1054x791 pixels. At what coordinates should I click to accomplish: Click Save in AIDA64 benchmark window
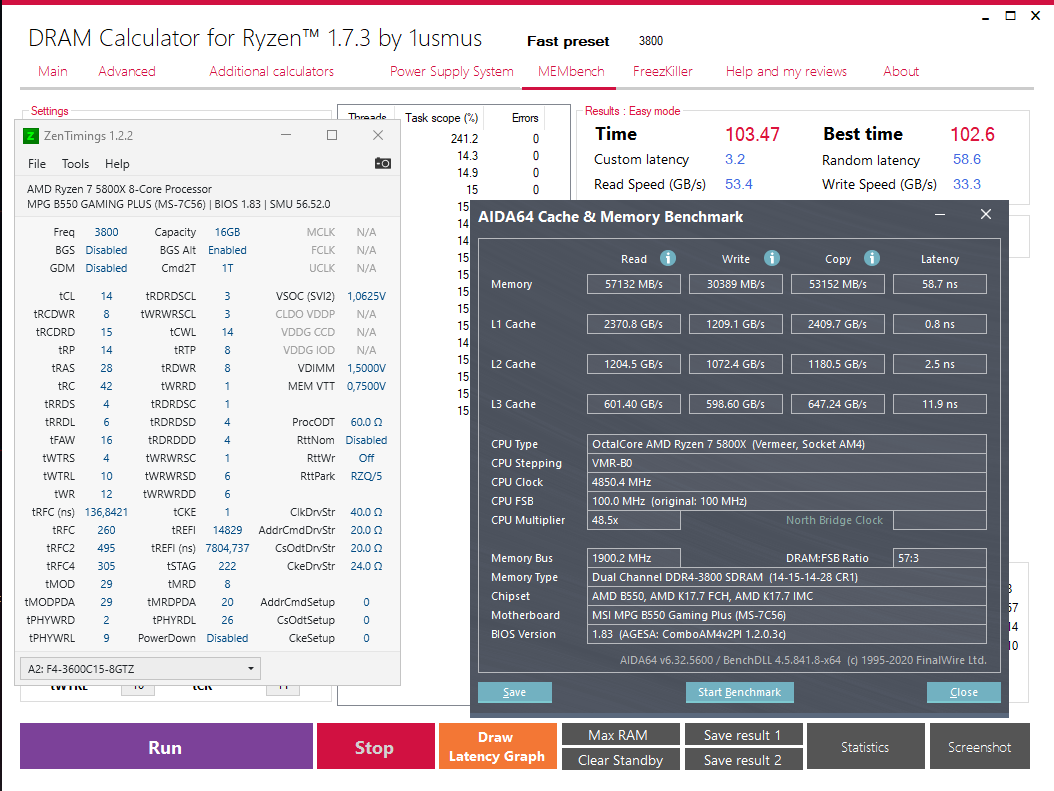point(515,692)
